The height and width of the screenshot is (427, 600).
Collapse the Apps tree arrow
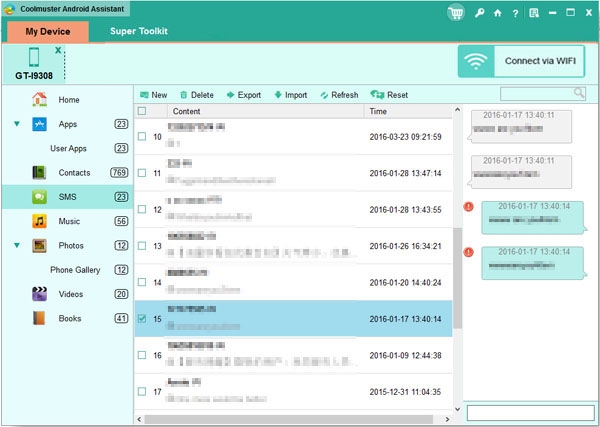click(17, 124)
